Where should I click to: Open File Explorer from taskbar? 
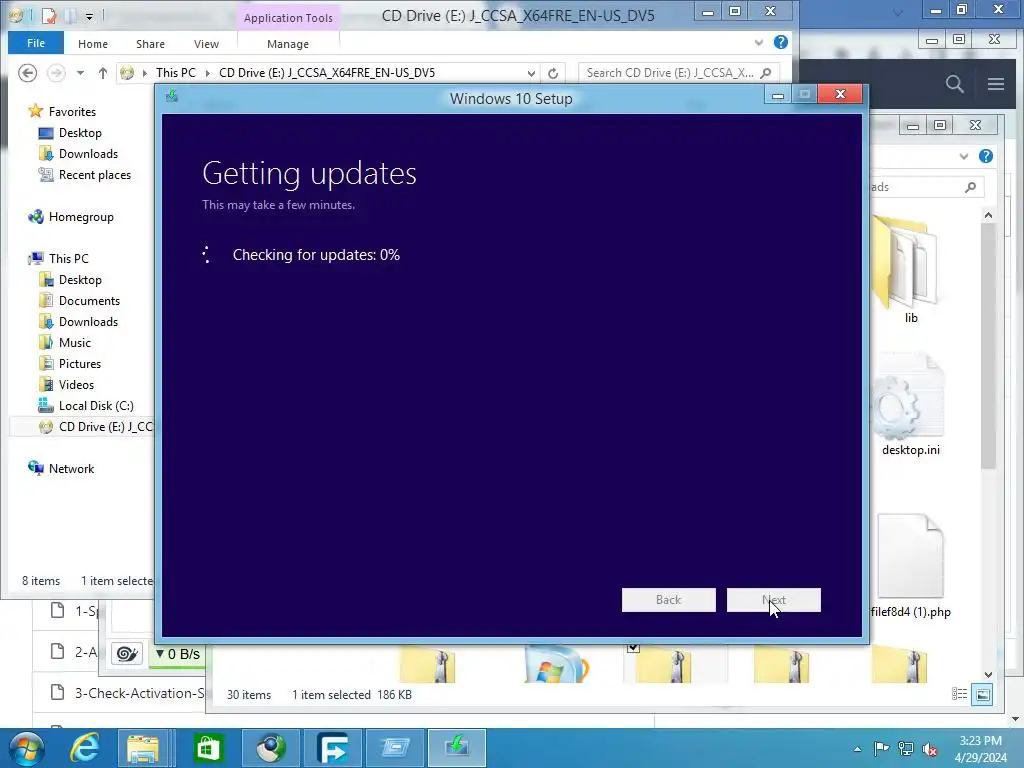(x=143, y=748)
